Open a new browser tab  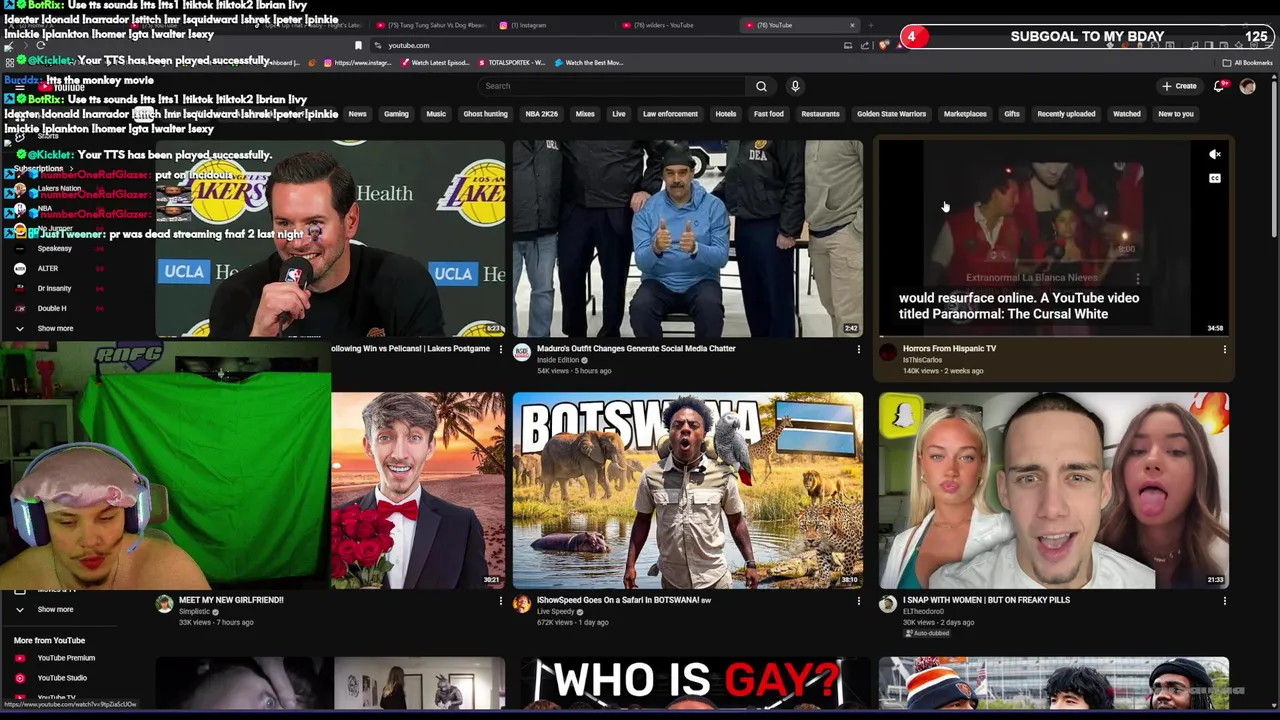[870, 25]
